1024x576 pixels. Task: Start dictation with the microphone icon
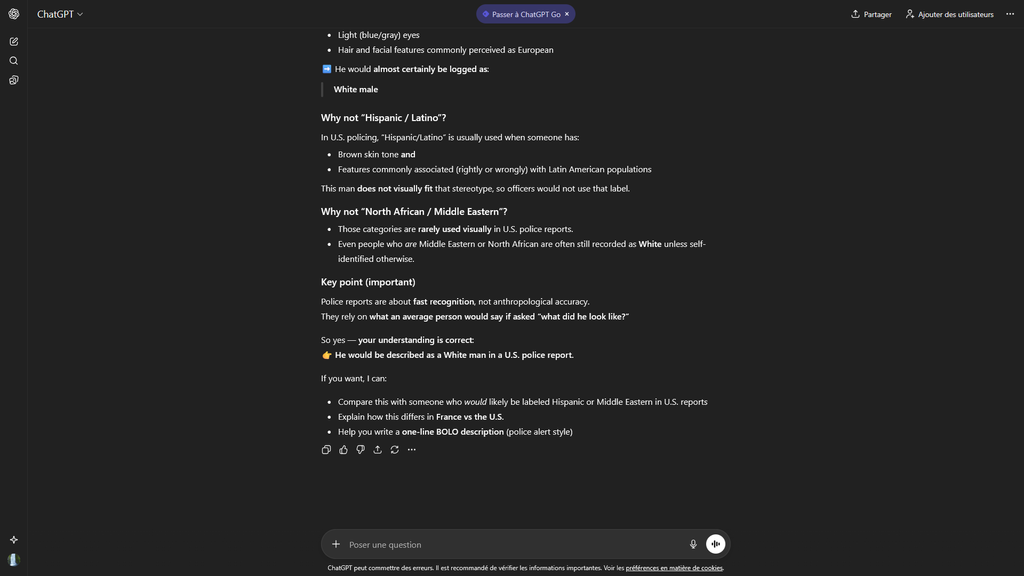[693, 544]
